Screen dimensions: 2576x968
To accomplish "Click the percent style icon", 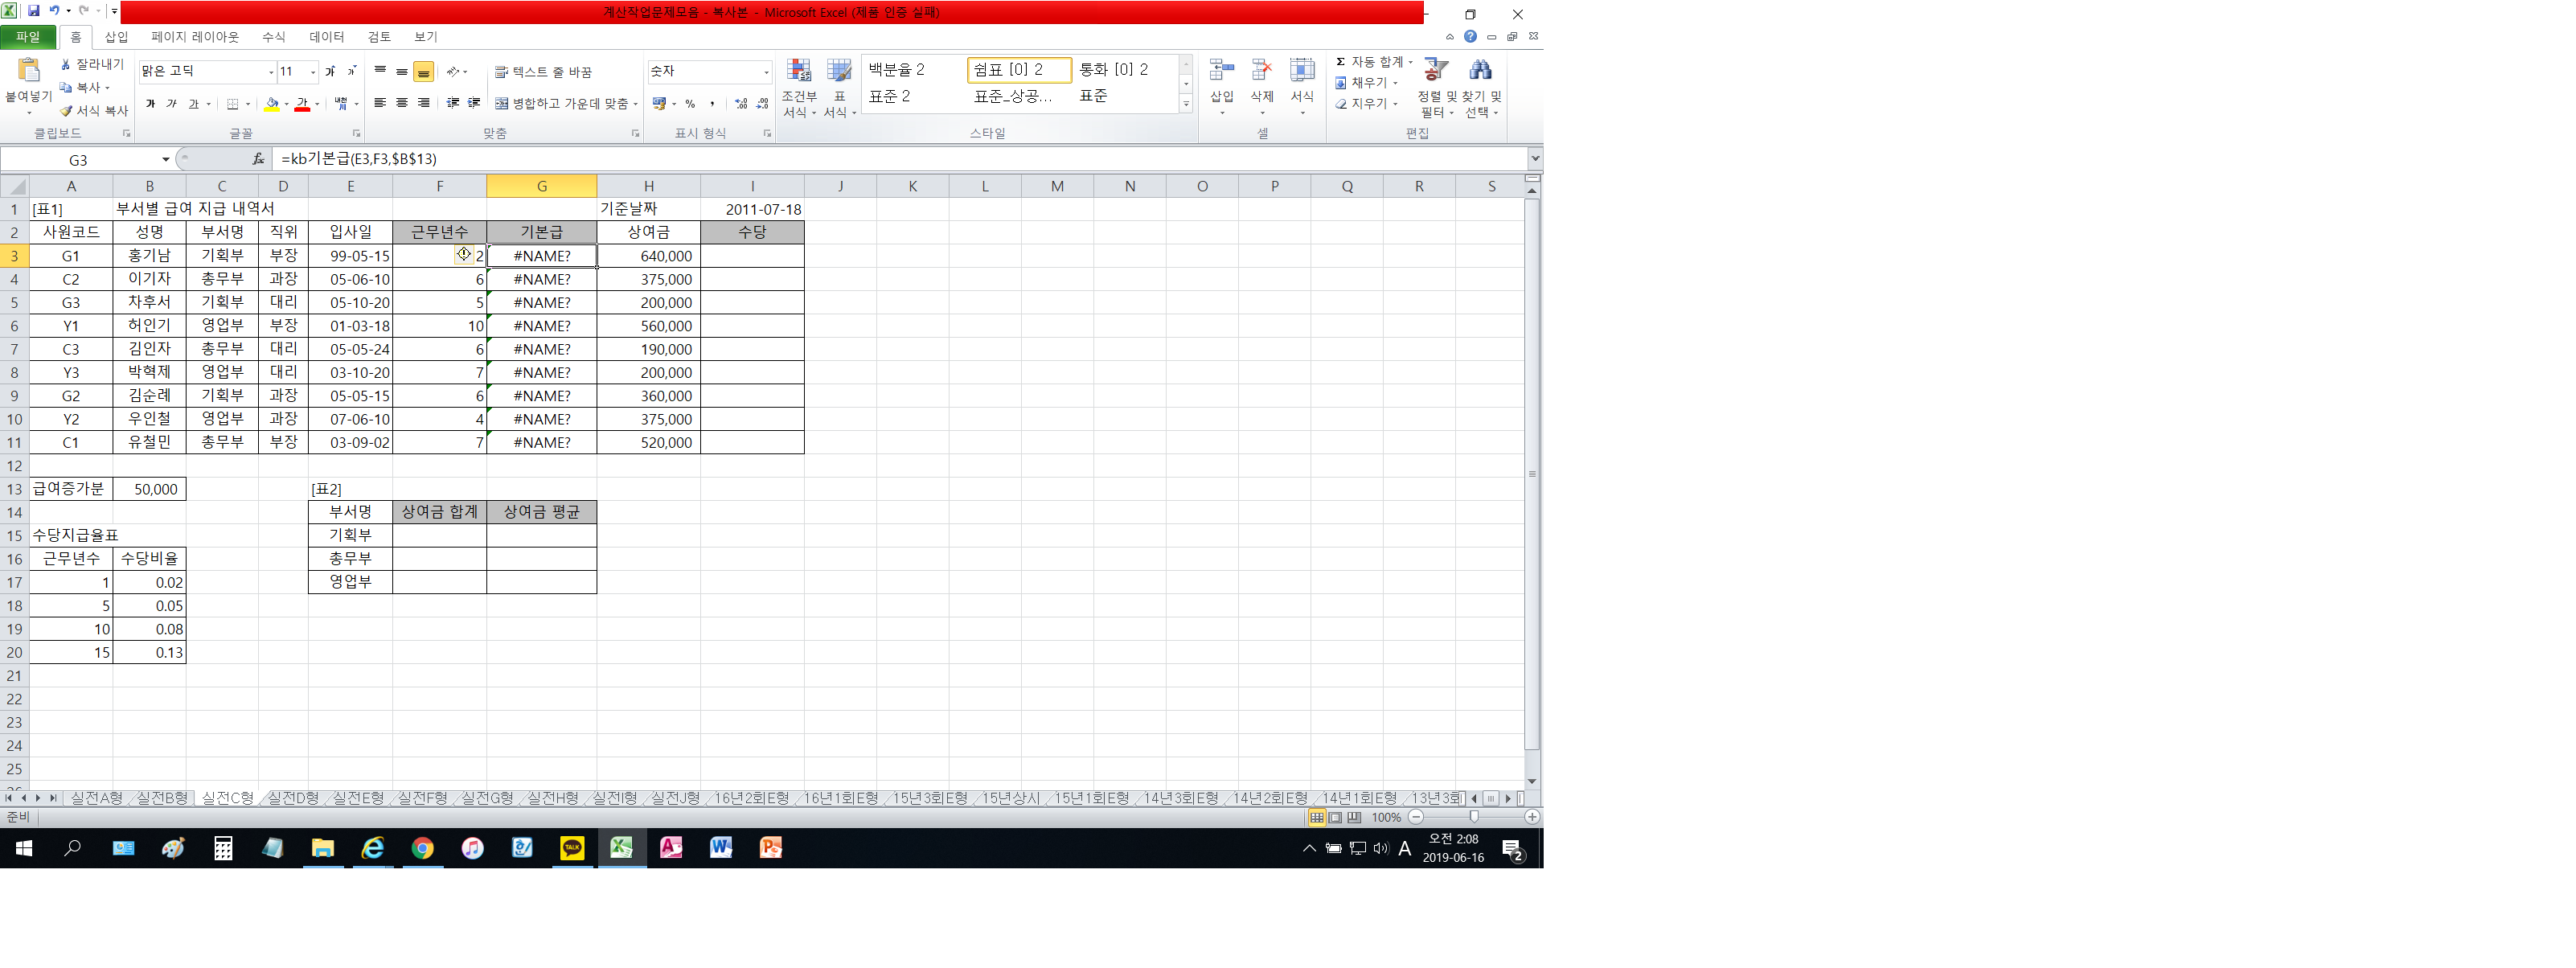I will click(x=690, y=104).
